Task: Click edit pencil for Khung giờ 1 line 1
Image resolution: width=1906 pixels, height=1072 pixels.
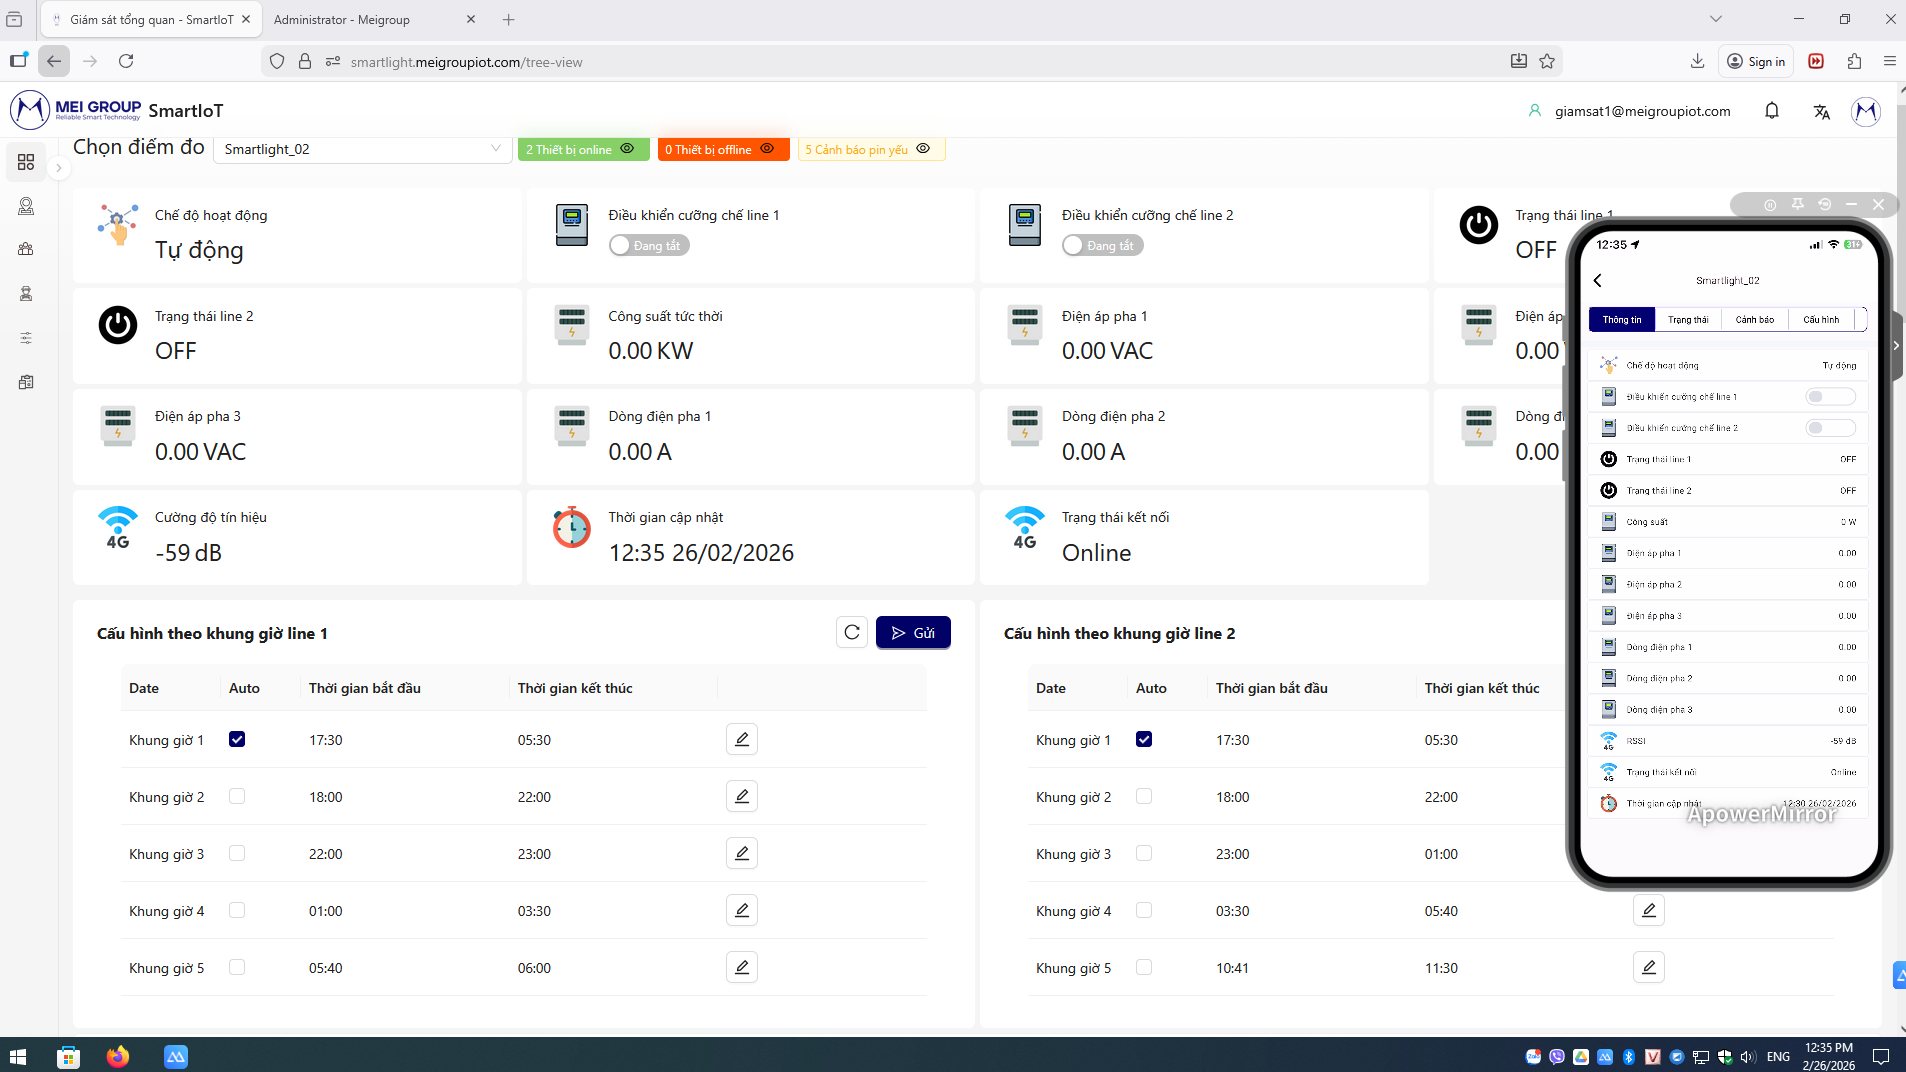Action: [741, 740]
